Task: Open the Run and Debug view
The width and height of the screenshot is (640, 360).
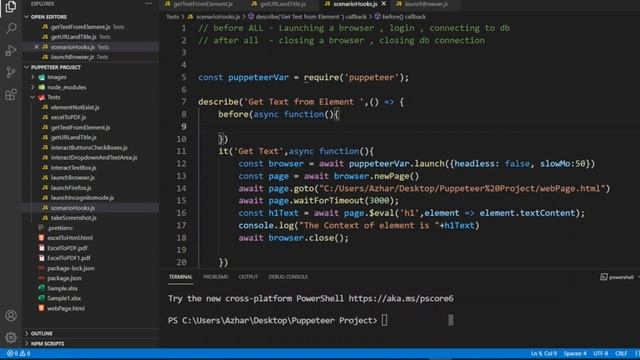Action: (x=11, y=51)
